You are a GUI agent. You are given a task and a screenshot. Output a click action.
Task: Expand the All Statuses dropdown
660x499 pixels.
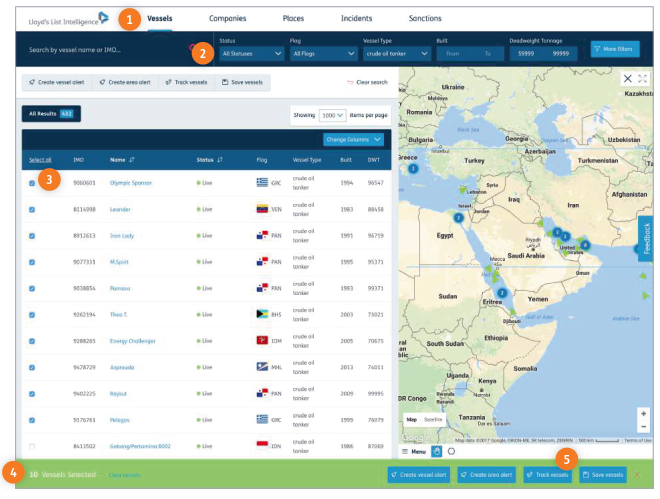coord(251,54)
